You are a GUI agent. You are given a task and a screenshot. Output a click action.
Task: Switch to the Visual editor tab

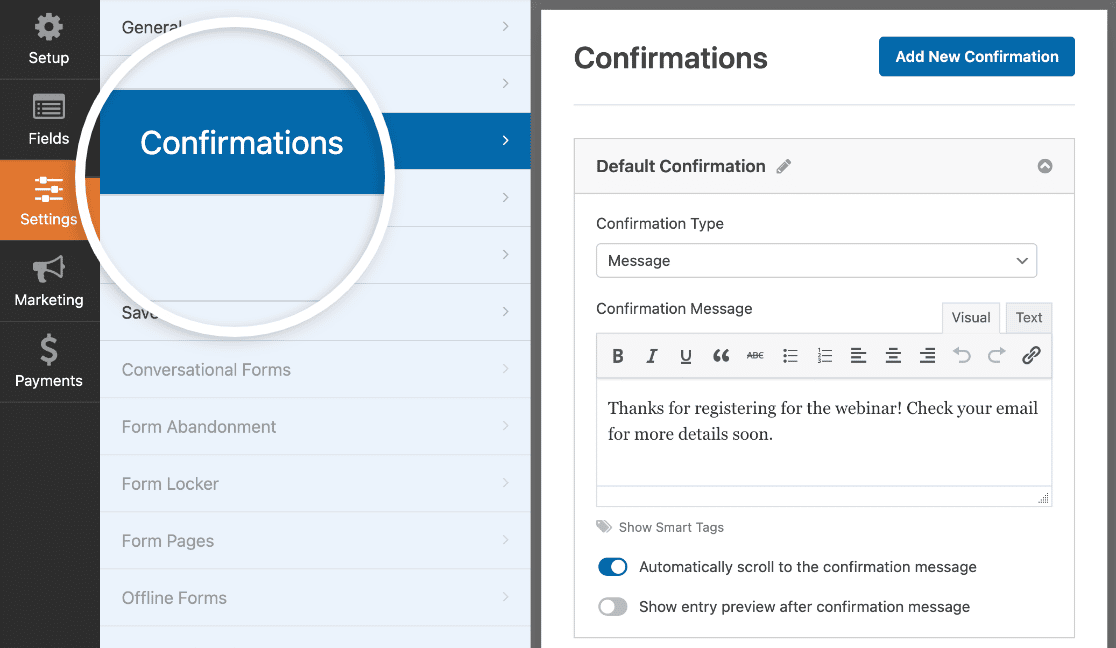coord(971,318)
